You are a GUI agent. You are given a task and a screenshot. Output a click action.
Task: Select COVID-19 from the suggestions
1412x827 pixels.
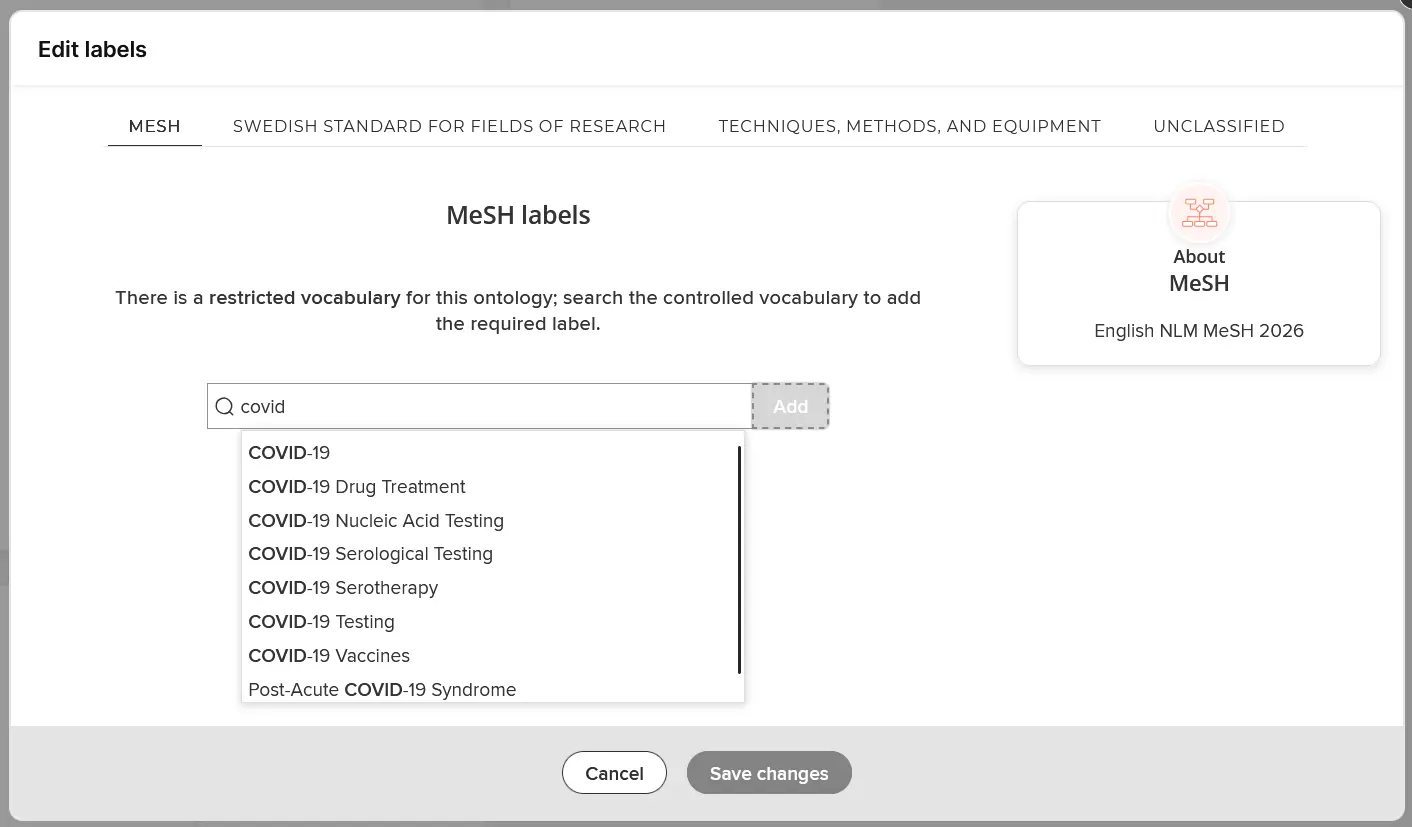[289, 453]
